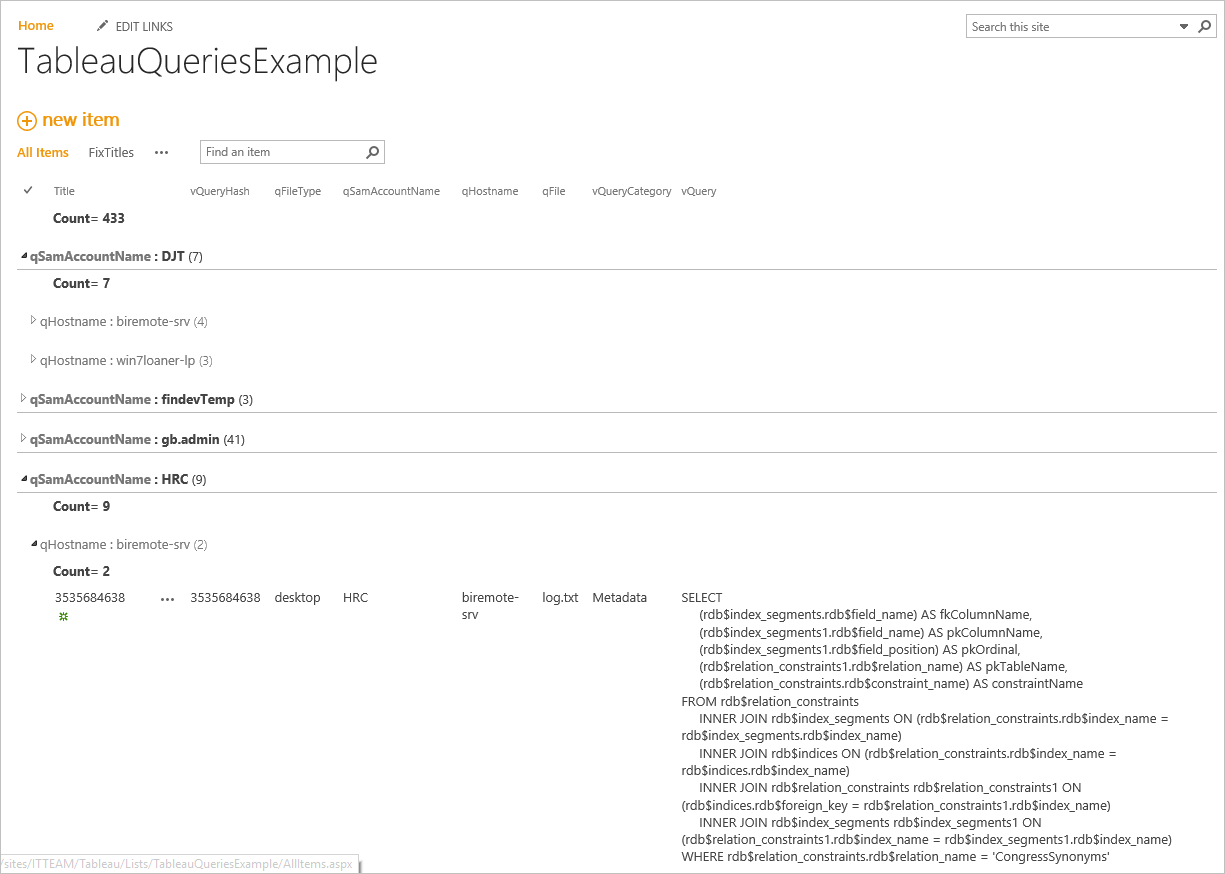Click the TableauQueriesExample page title

coord(198,62)
